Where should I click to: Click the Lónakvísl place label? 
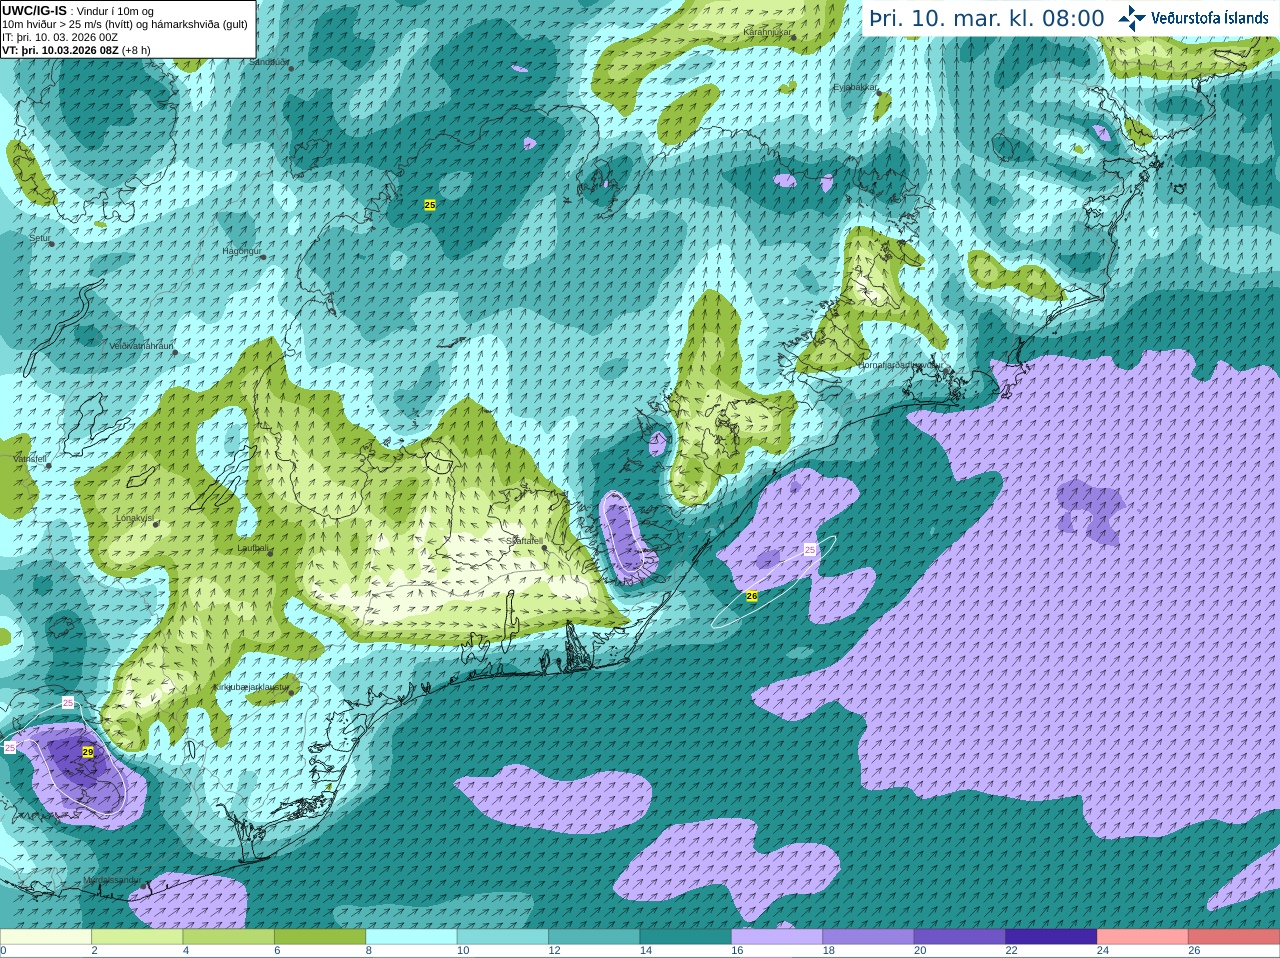(135, 518)
